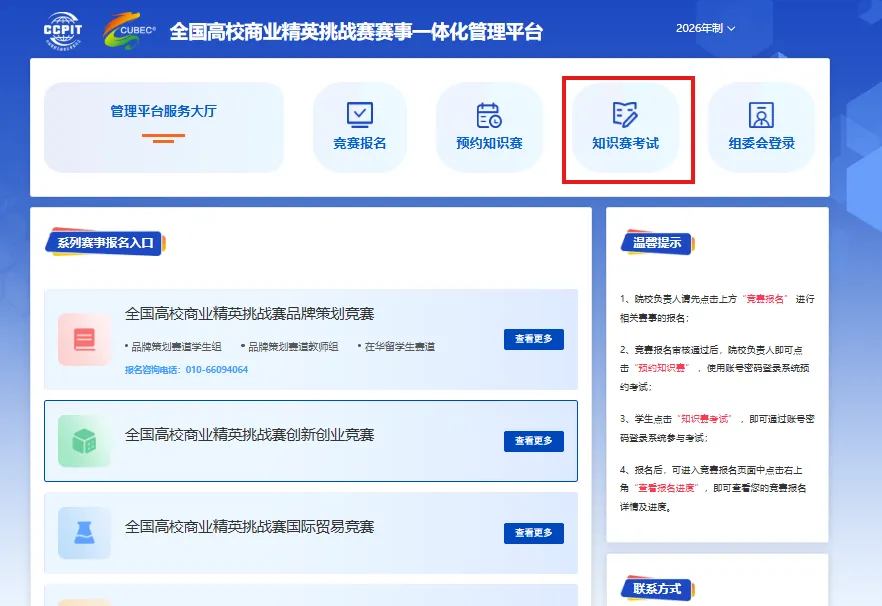The image size is (882, 606).
Task: Click the 系列赛事报名入口 heading badge
Action: (x=105, y=243)
